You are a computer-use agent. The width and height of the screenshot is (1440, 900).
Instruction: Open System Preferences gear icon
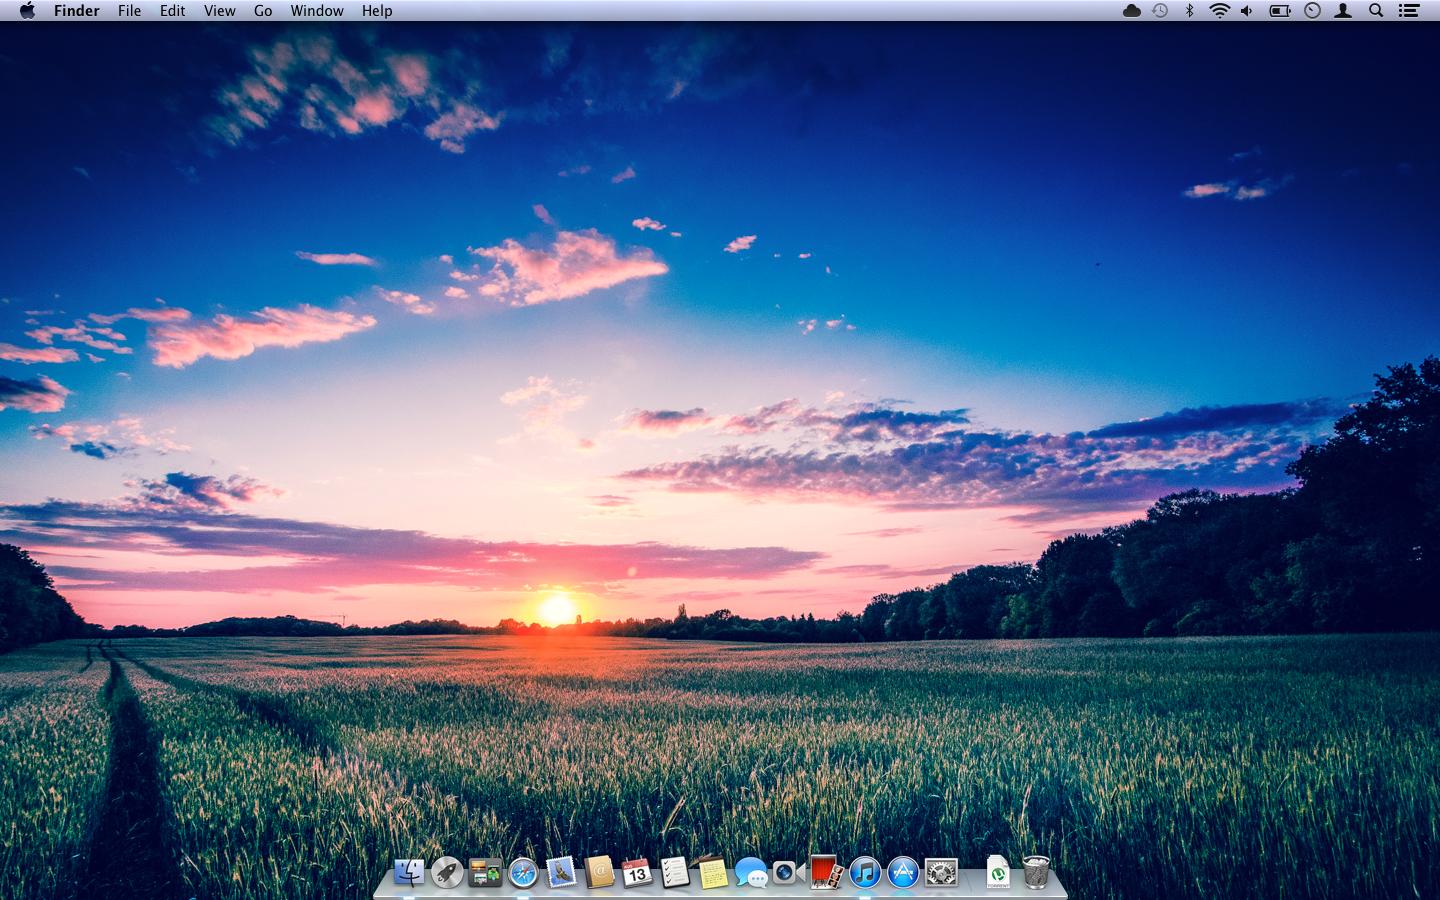click(941, 872)
